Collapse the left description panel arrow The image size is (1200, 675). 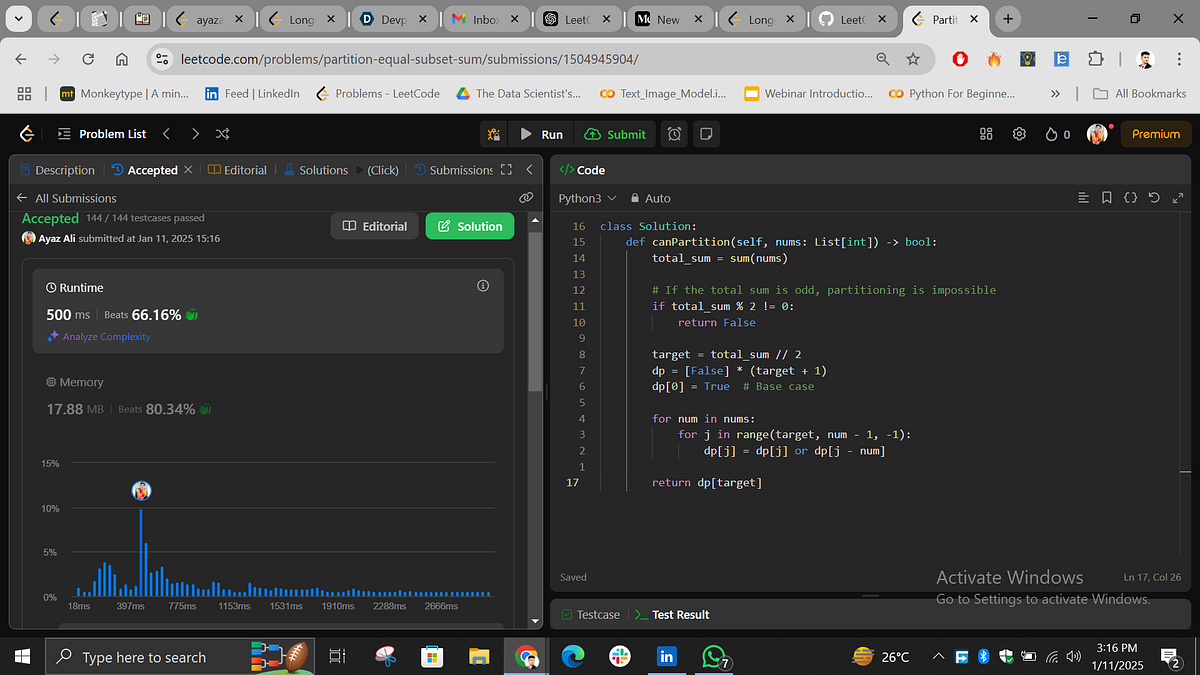pyautogui.click(x=529, y=168)
